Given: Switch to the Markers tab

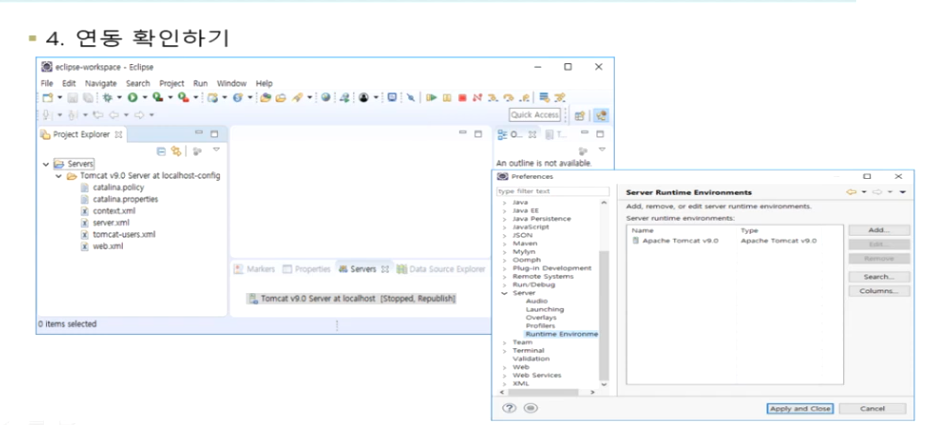Looking at the screenshot, I should (x=254, y=269).
